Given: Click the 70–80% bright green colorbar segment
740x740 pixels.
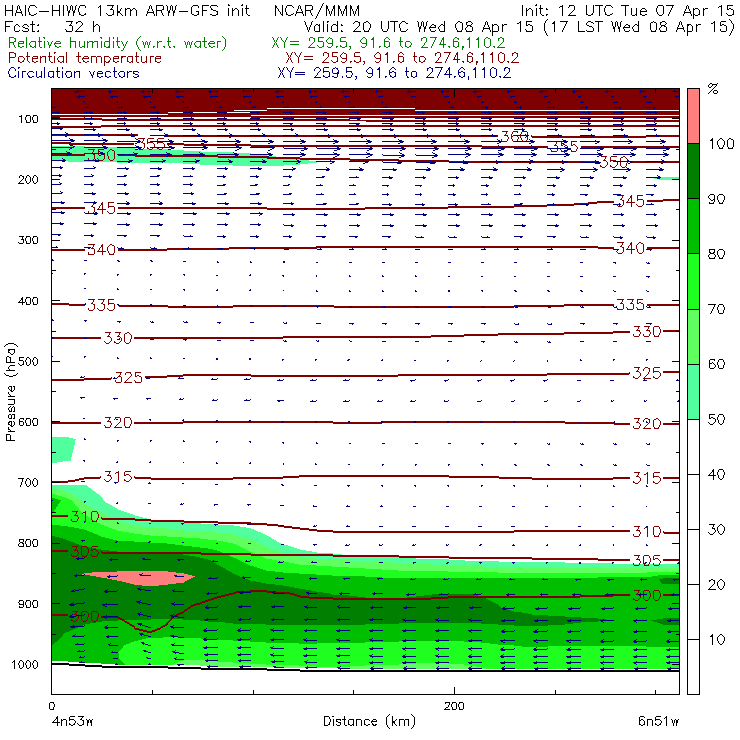Looking at the screenshot, I should point(693,281).
